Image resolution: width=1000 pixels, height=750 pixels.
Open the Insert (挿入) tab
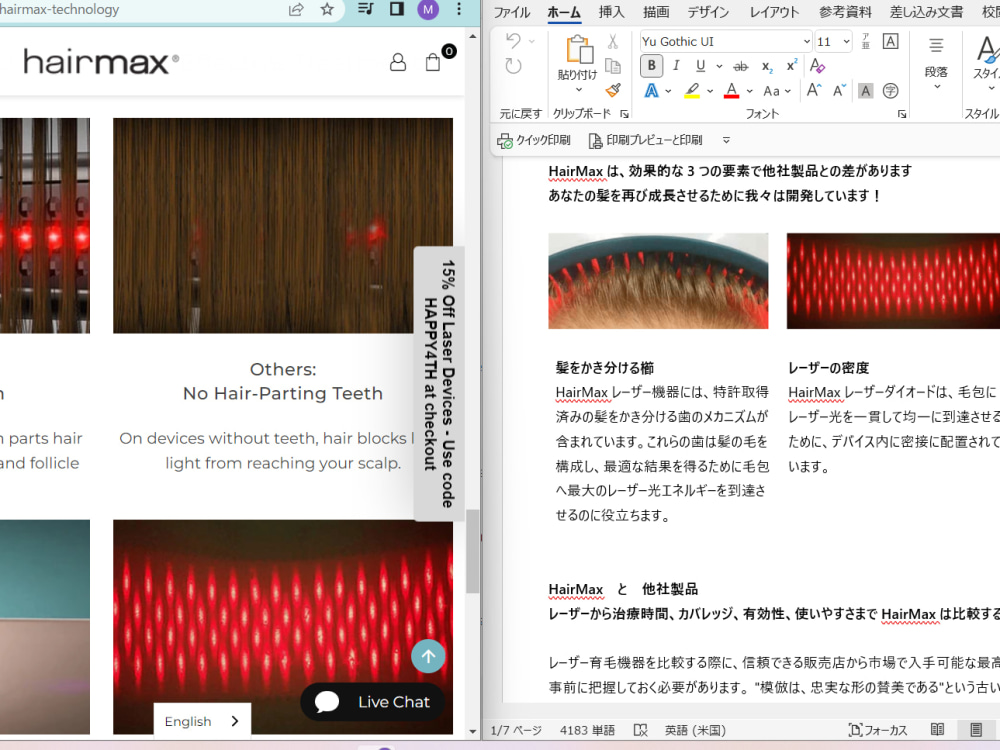pyautogui.click(x=611, y=12)
